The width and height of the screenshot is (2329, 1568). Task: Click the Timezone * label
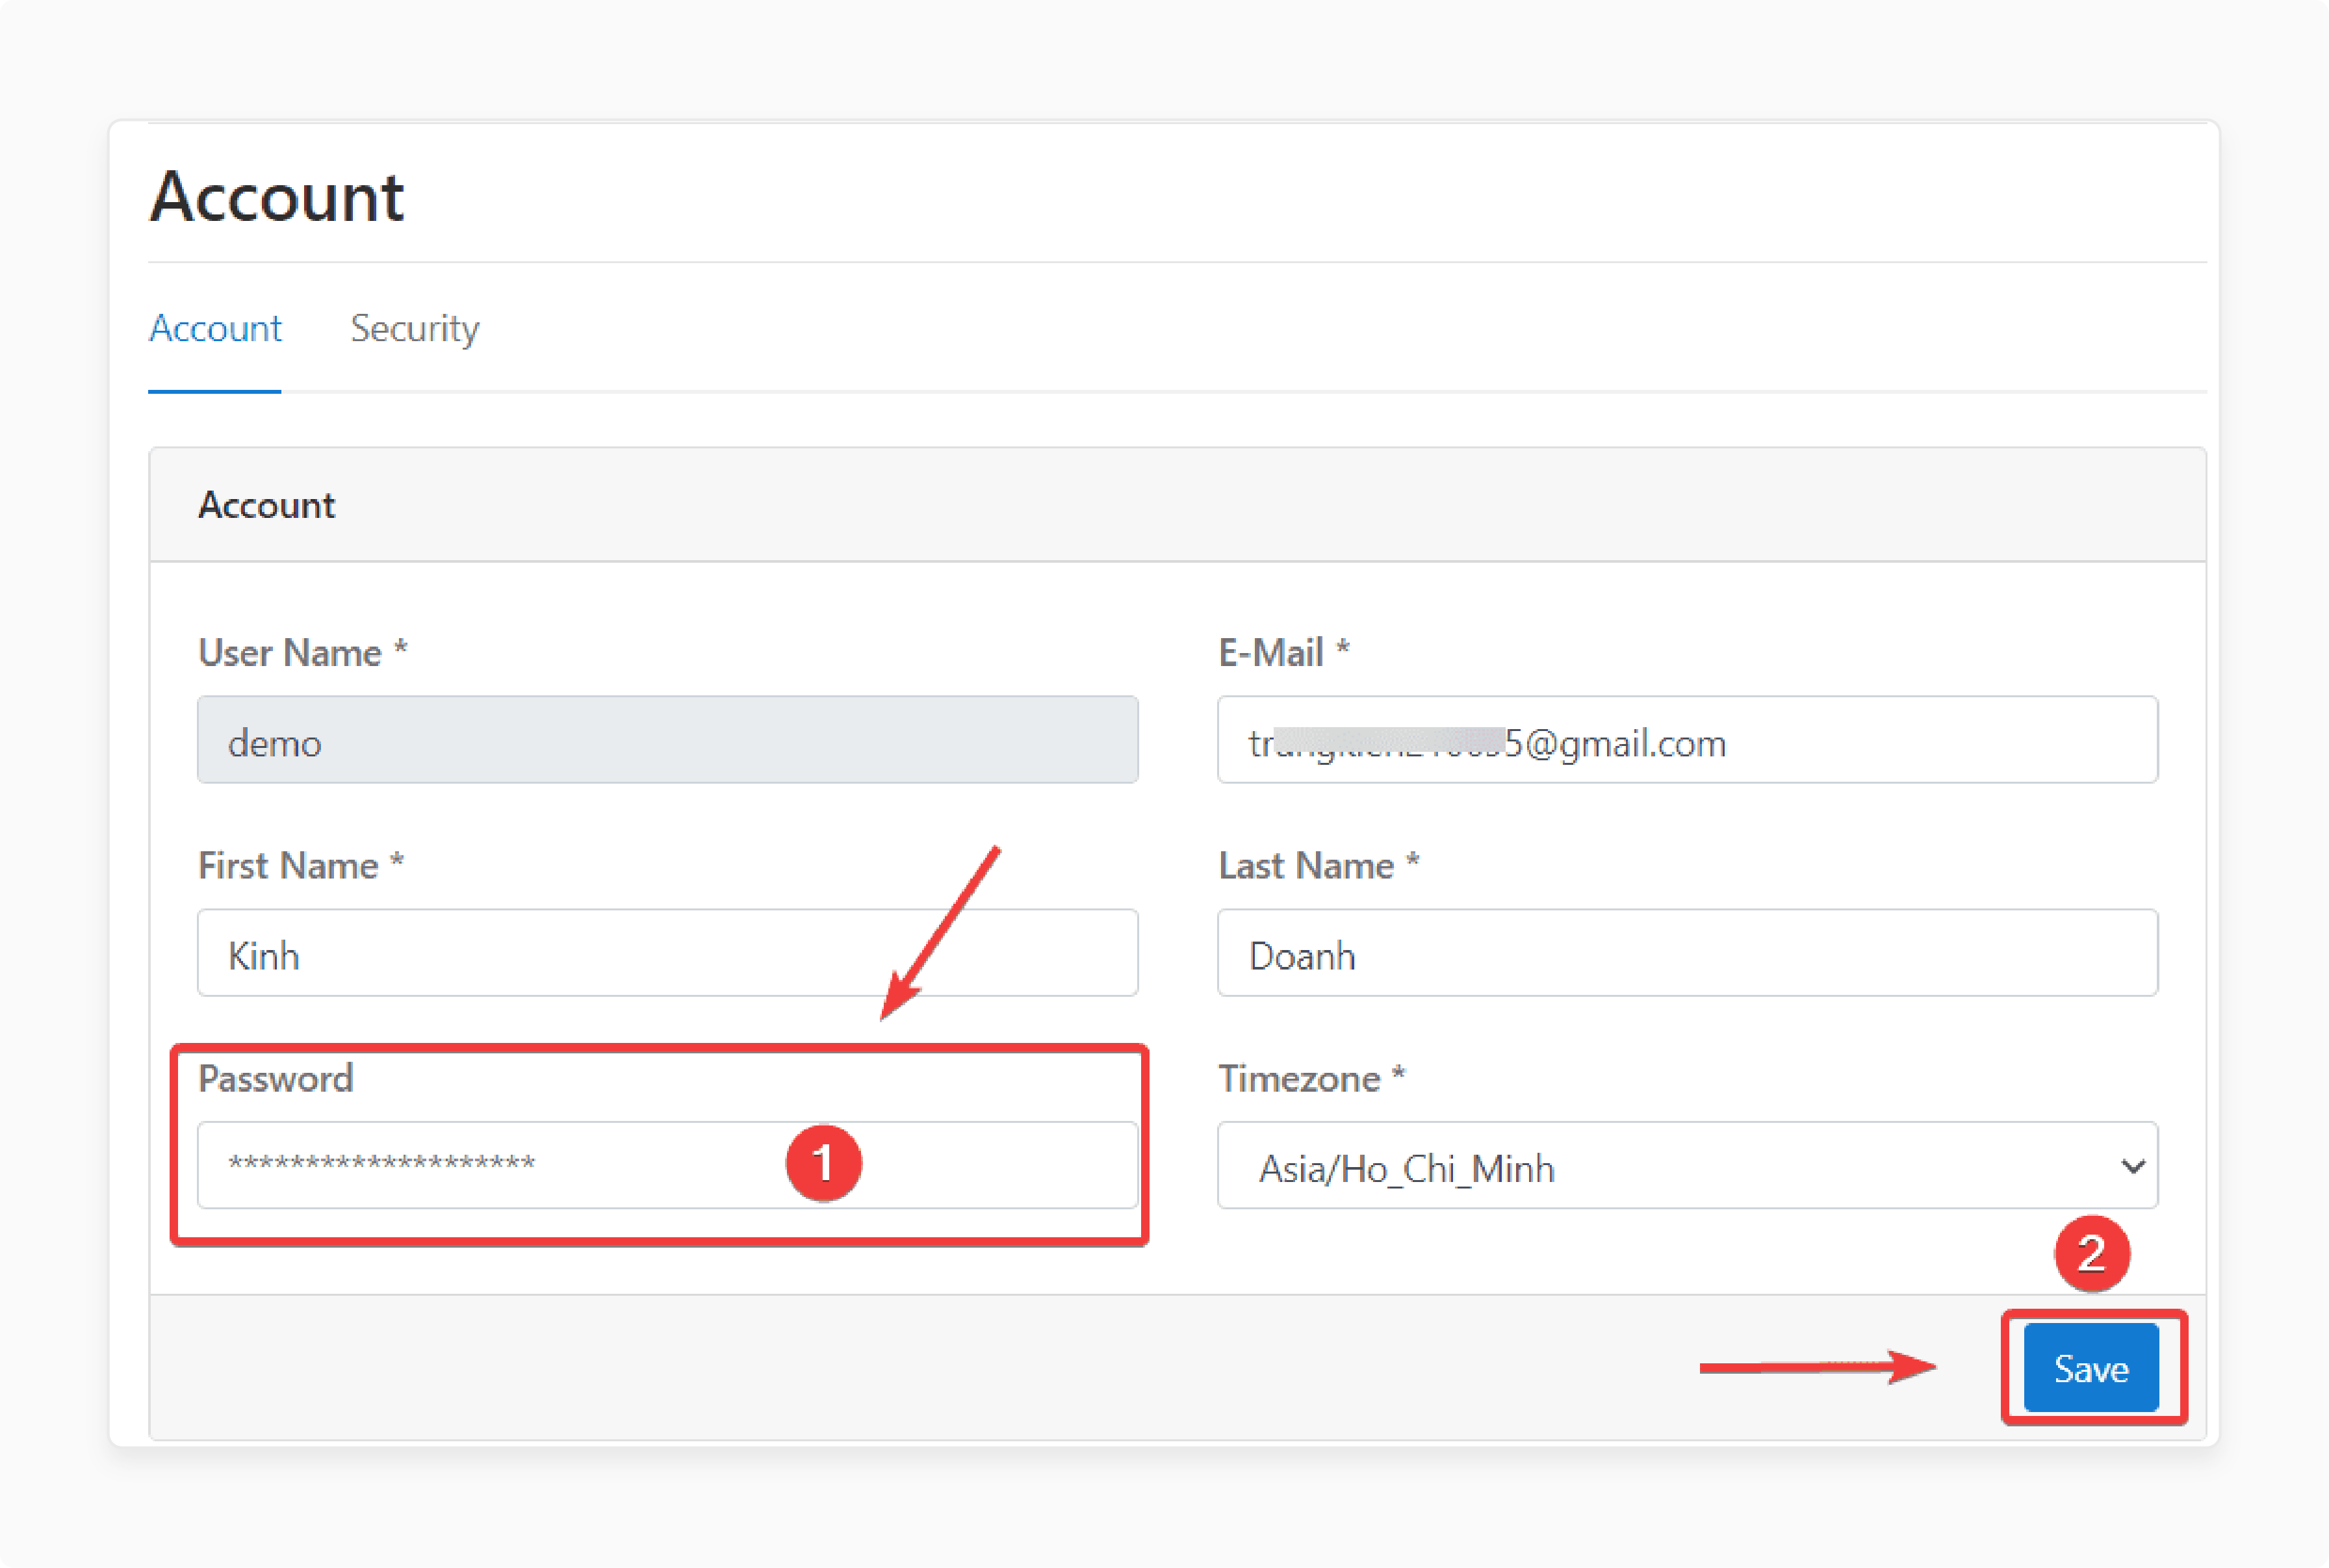pos(1311,1078)
